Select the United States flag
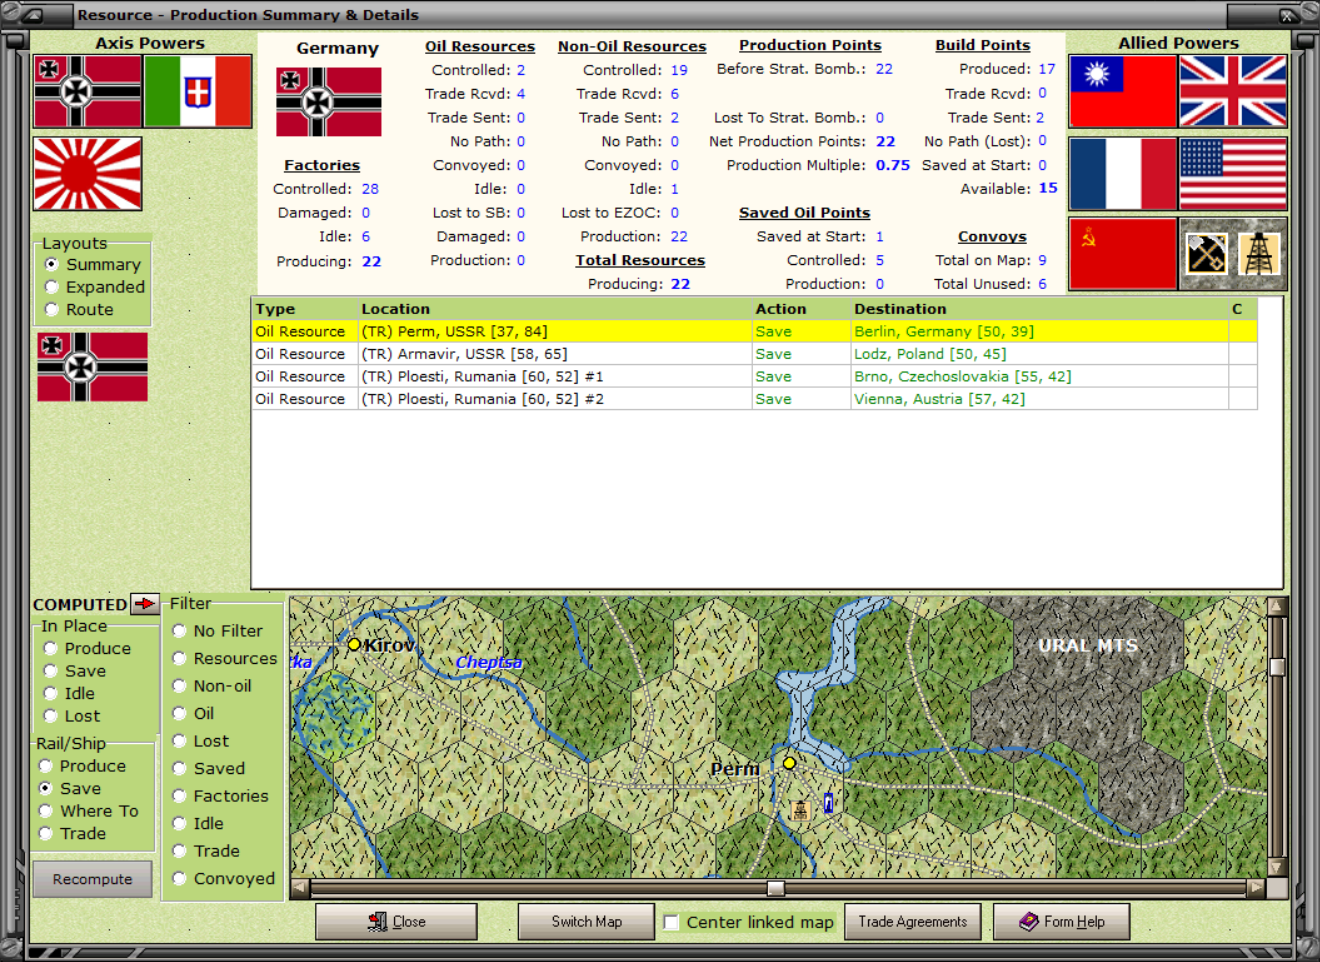Image resolution: width=1320 pixels, height=962 pixels. click(x=1233, y=174)
